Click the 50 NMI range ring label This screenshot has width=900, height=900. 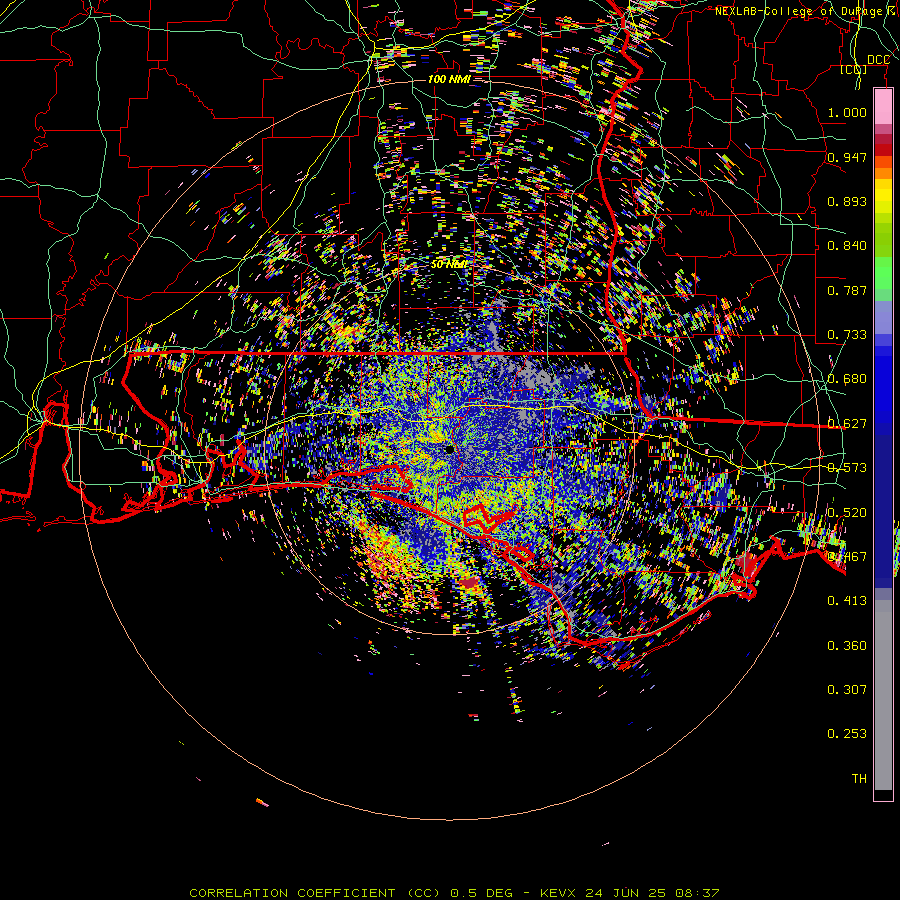[x=449, y=264]
